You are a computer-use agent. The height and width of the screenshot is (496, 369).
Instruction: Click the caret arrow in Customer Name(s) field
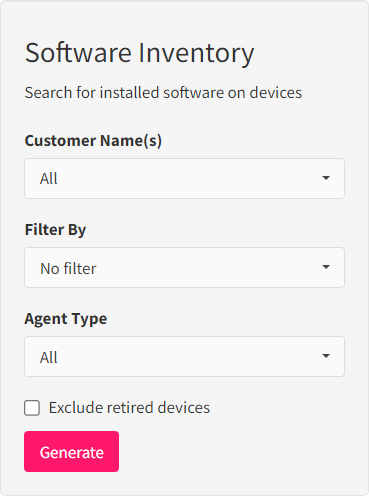coord(326,178)
